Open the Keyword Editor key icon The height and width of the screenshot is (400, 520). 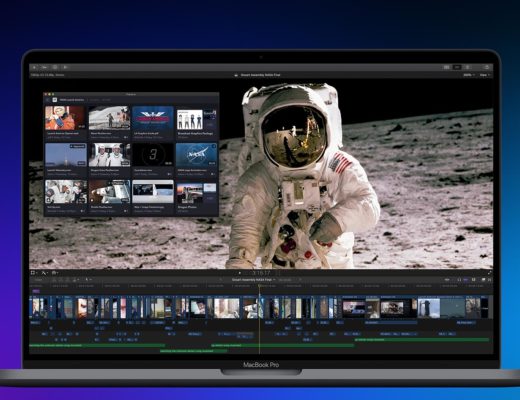[45, 67]
